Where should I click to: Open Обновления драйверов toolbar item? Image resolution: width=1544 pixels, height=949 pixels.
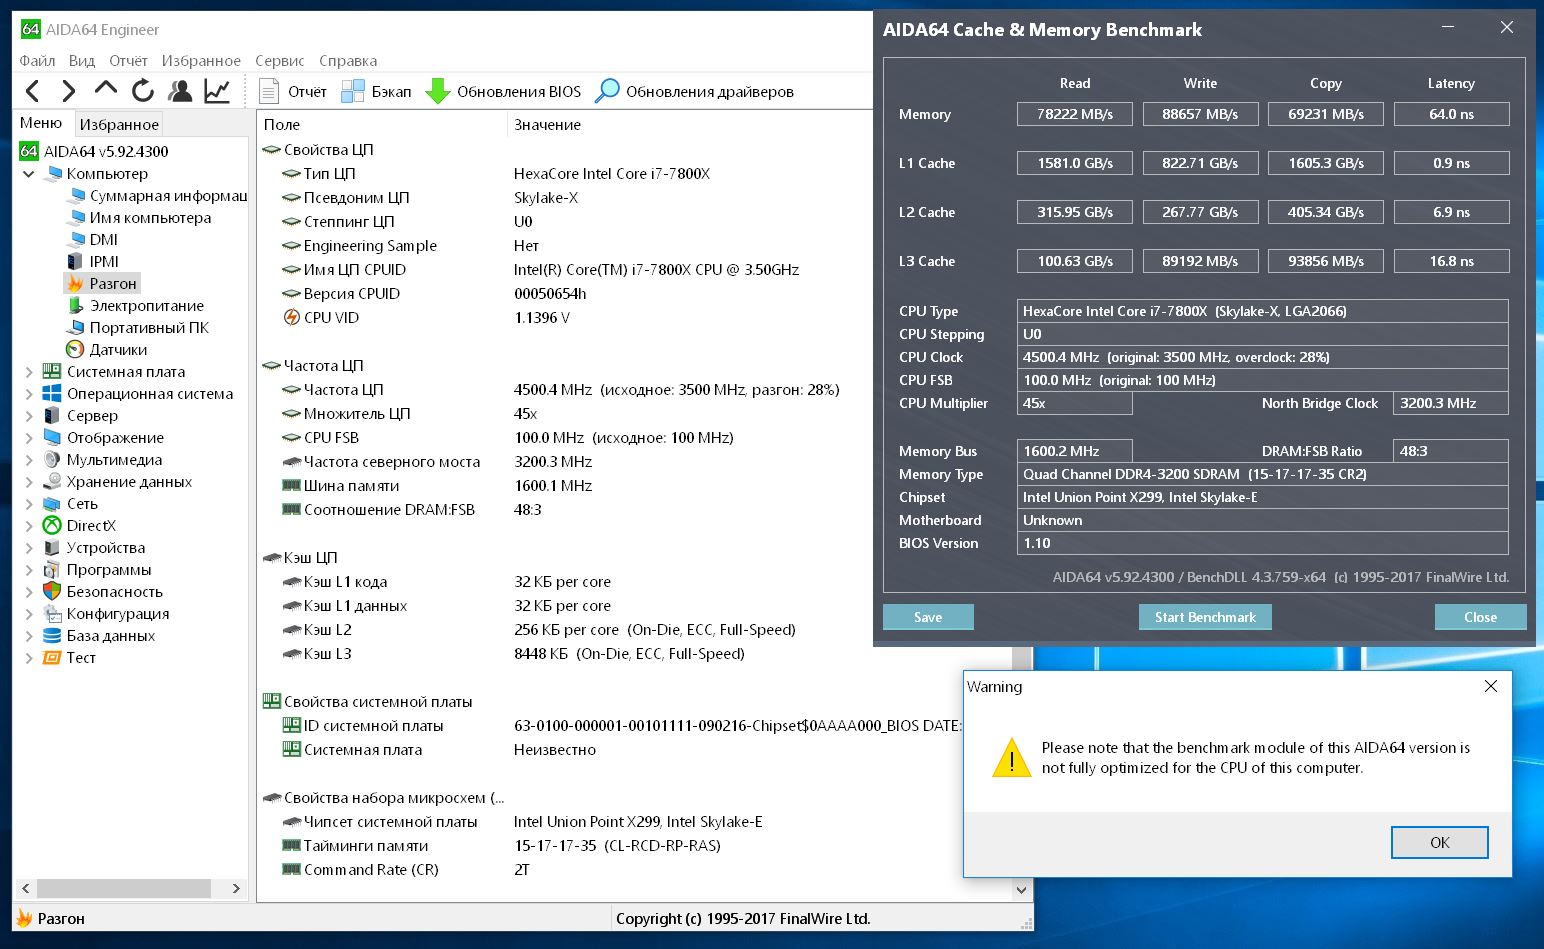(694, 91)
